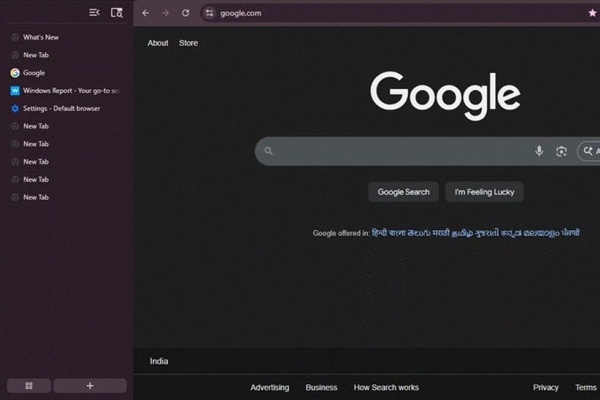Click the forward navigation arrow
This screenshot has width=600, height=400.
[165, 13]
